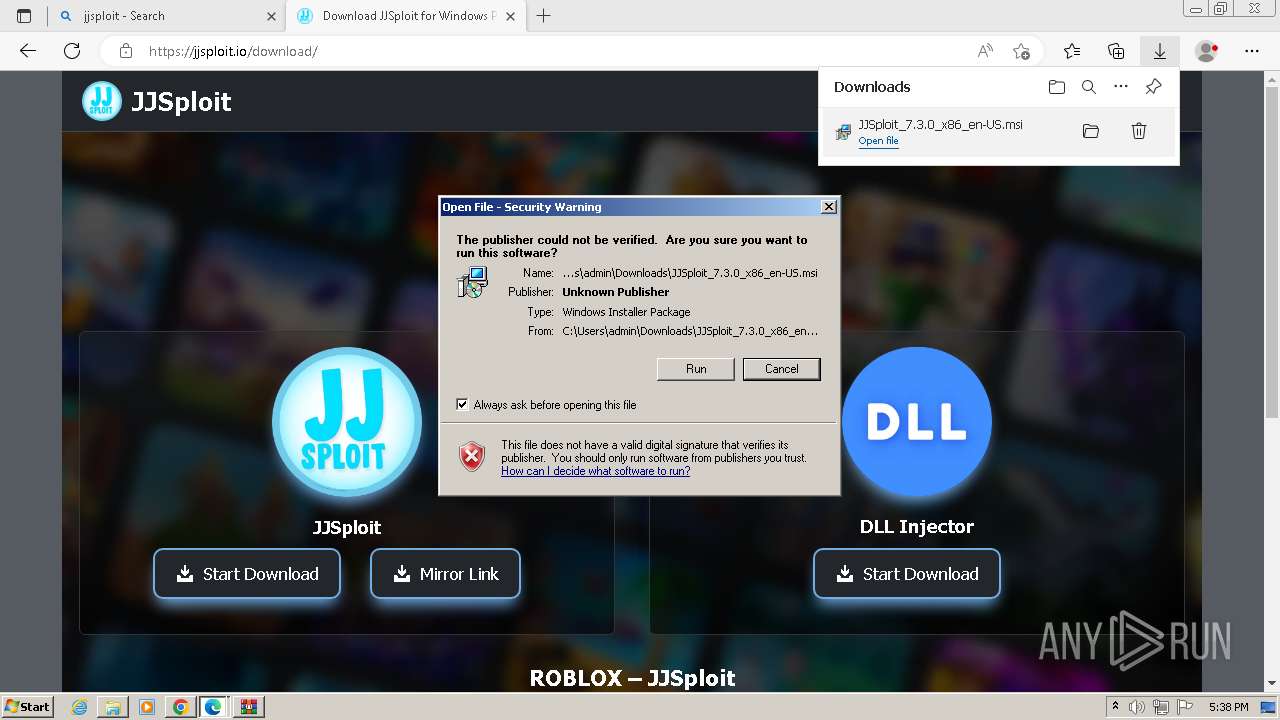1280x720 pixels.
Task: Show JJSploit msi in folder
Action: click(1091, 131)
